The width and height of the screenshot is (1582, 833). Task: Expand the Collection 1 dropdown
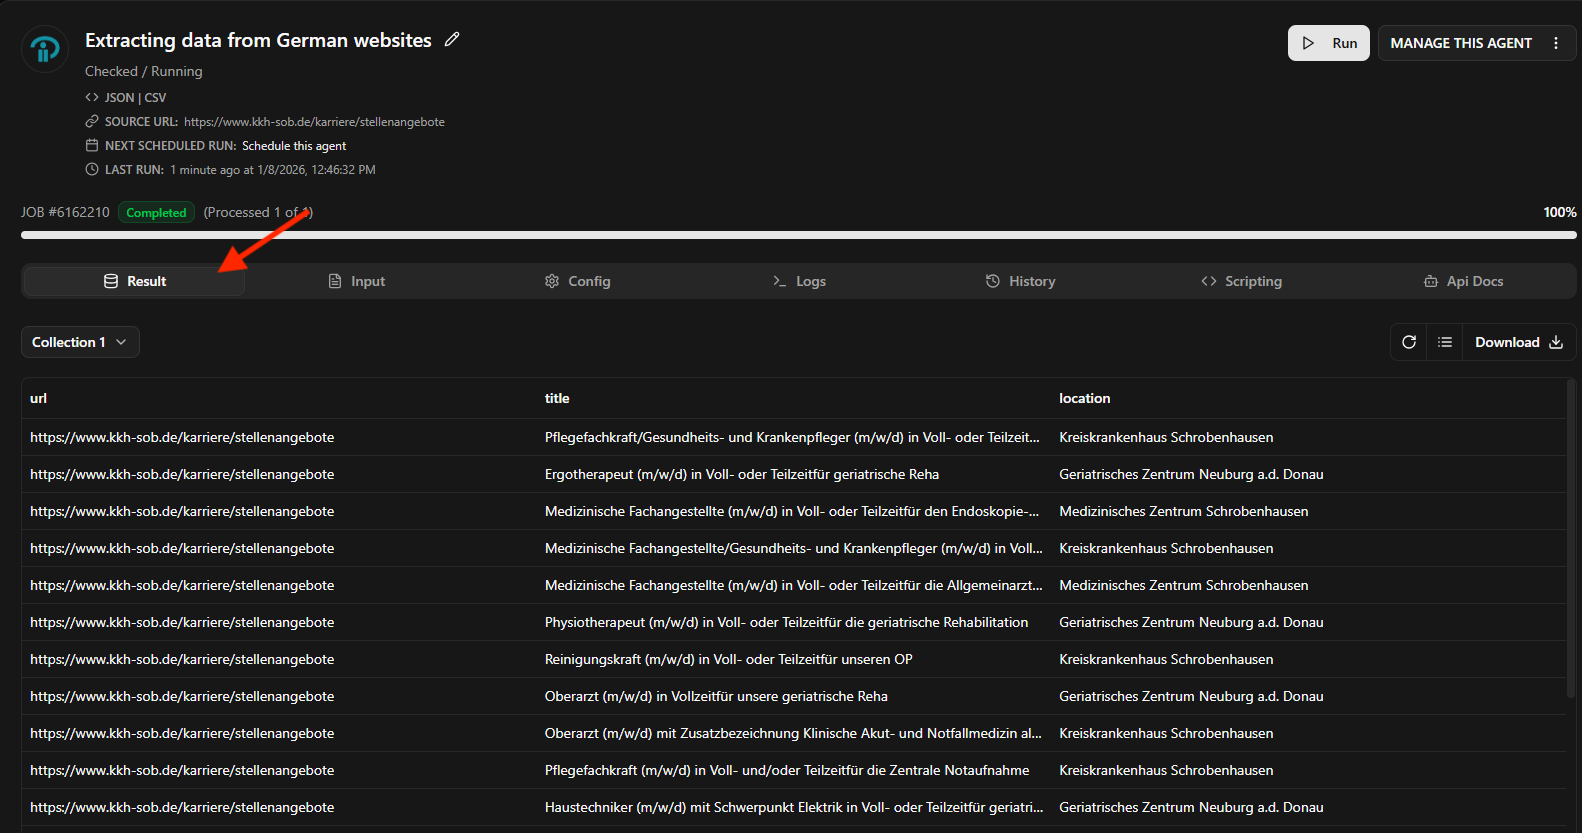click(80, 342)
